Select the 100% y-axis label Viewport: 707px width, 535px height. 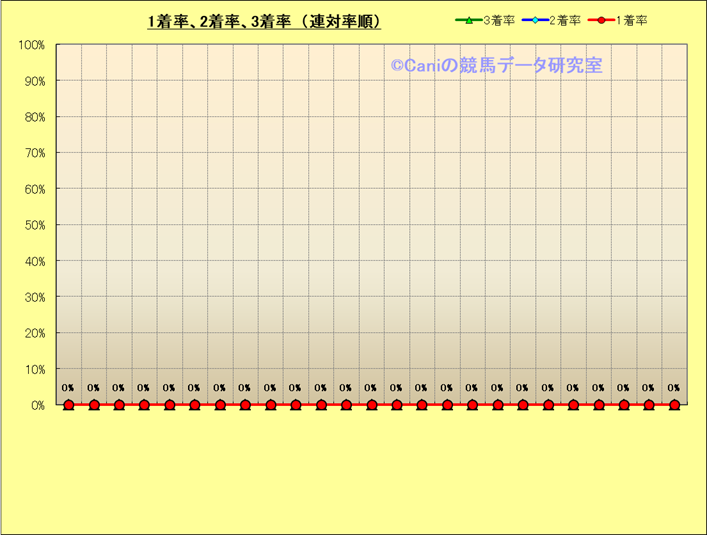click(x=31, y=45)
